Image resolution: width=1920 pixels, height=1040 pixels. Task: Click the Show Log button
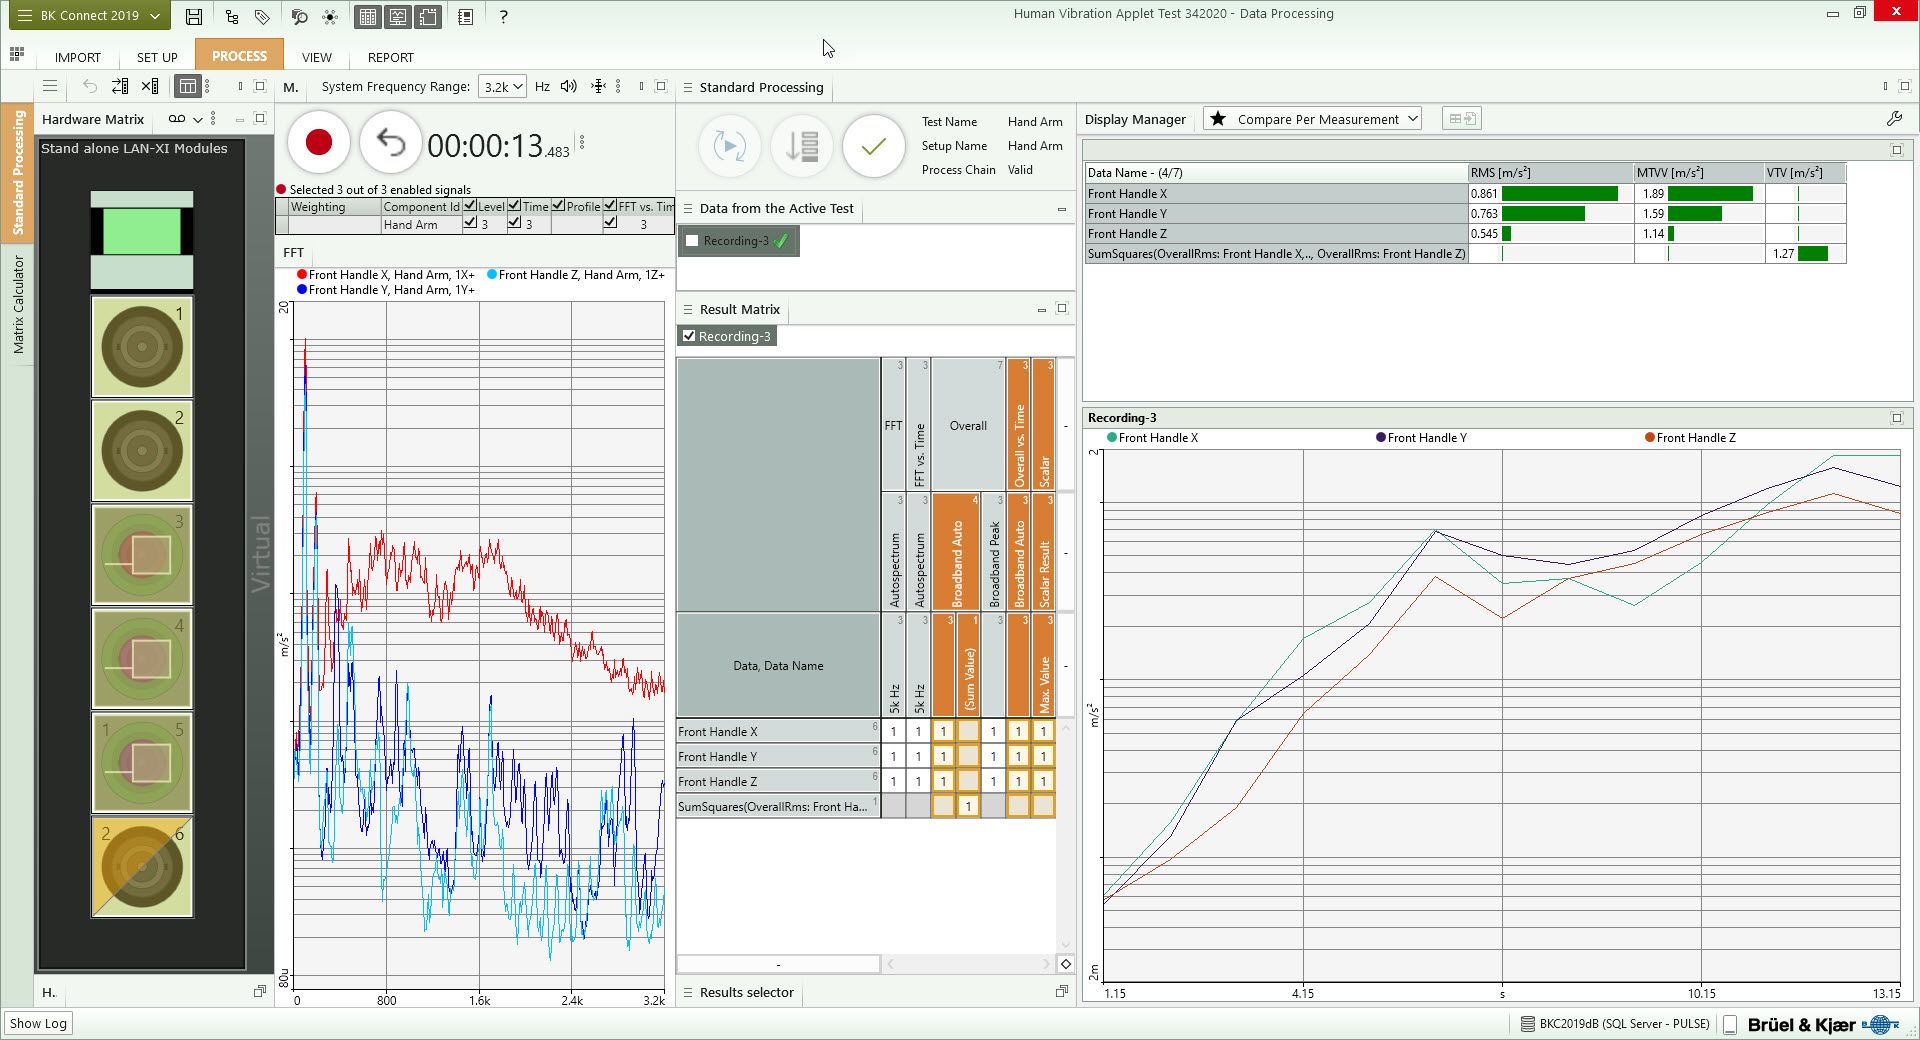(x=38, y=1023)
